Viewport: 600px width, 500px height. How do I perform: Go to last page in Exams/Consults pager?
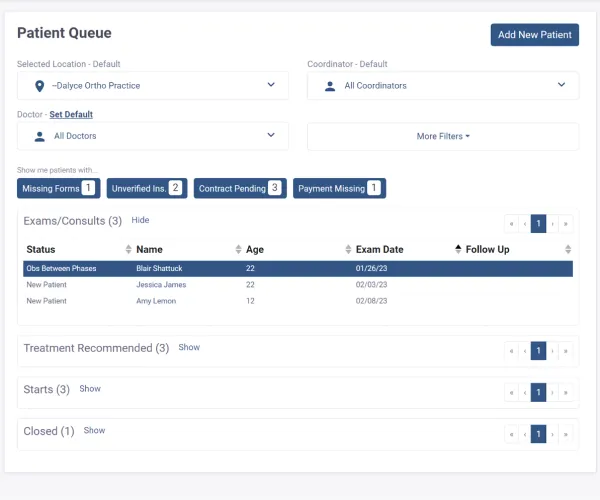tap(566, 224)
